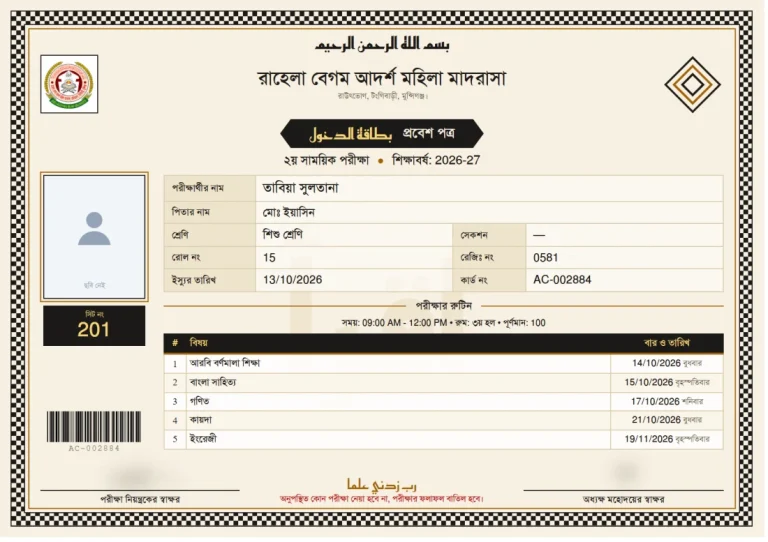Select the father name "মোঃ ইয়াসিন"
Viewport: 768px width, 542px height.
pos(288,212)
